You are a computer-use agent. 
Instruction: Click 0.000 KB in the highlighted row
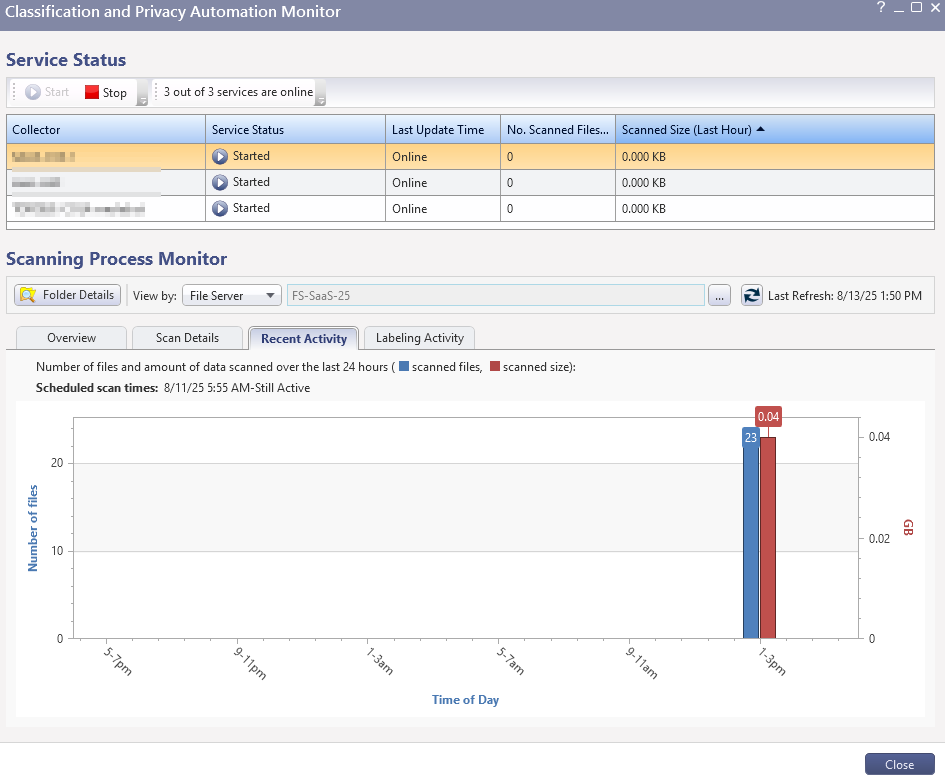[x=644, y=157]
